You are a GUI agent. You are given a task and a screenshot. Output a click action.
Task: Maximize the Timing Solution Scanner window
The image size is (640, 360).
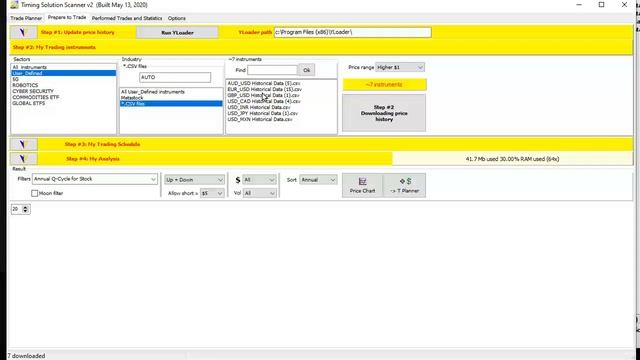point(601,5)
